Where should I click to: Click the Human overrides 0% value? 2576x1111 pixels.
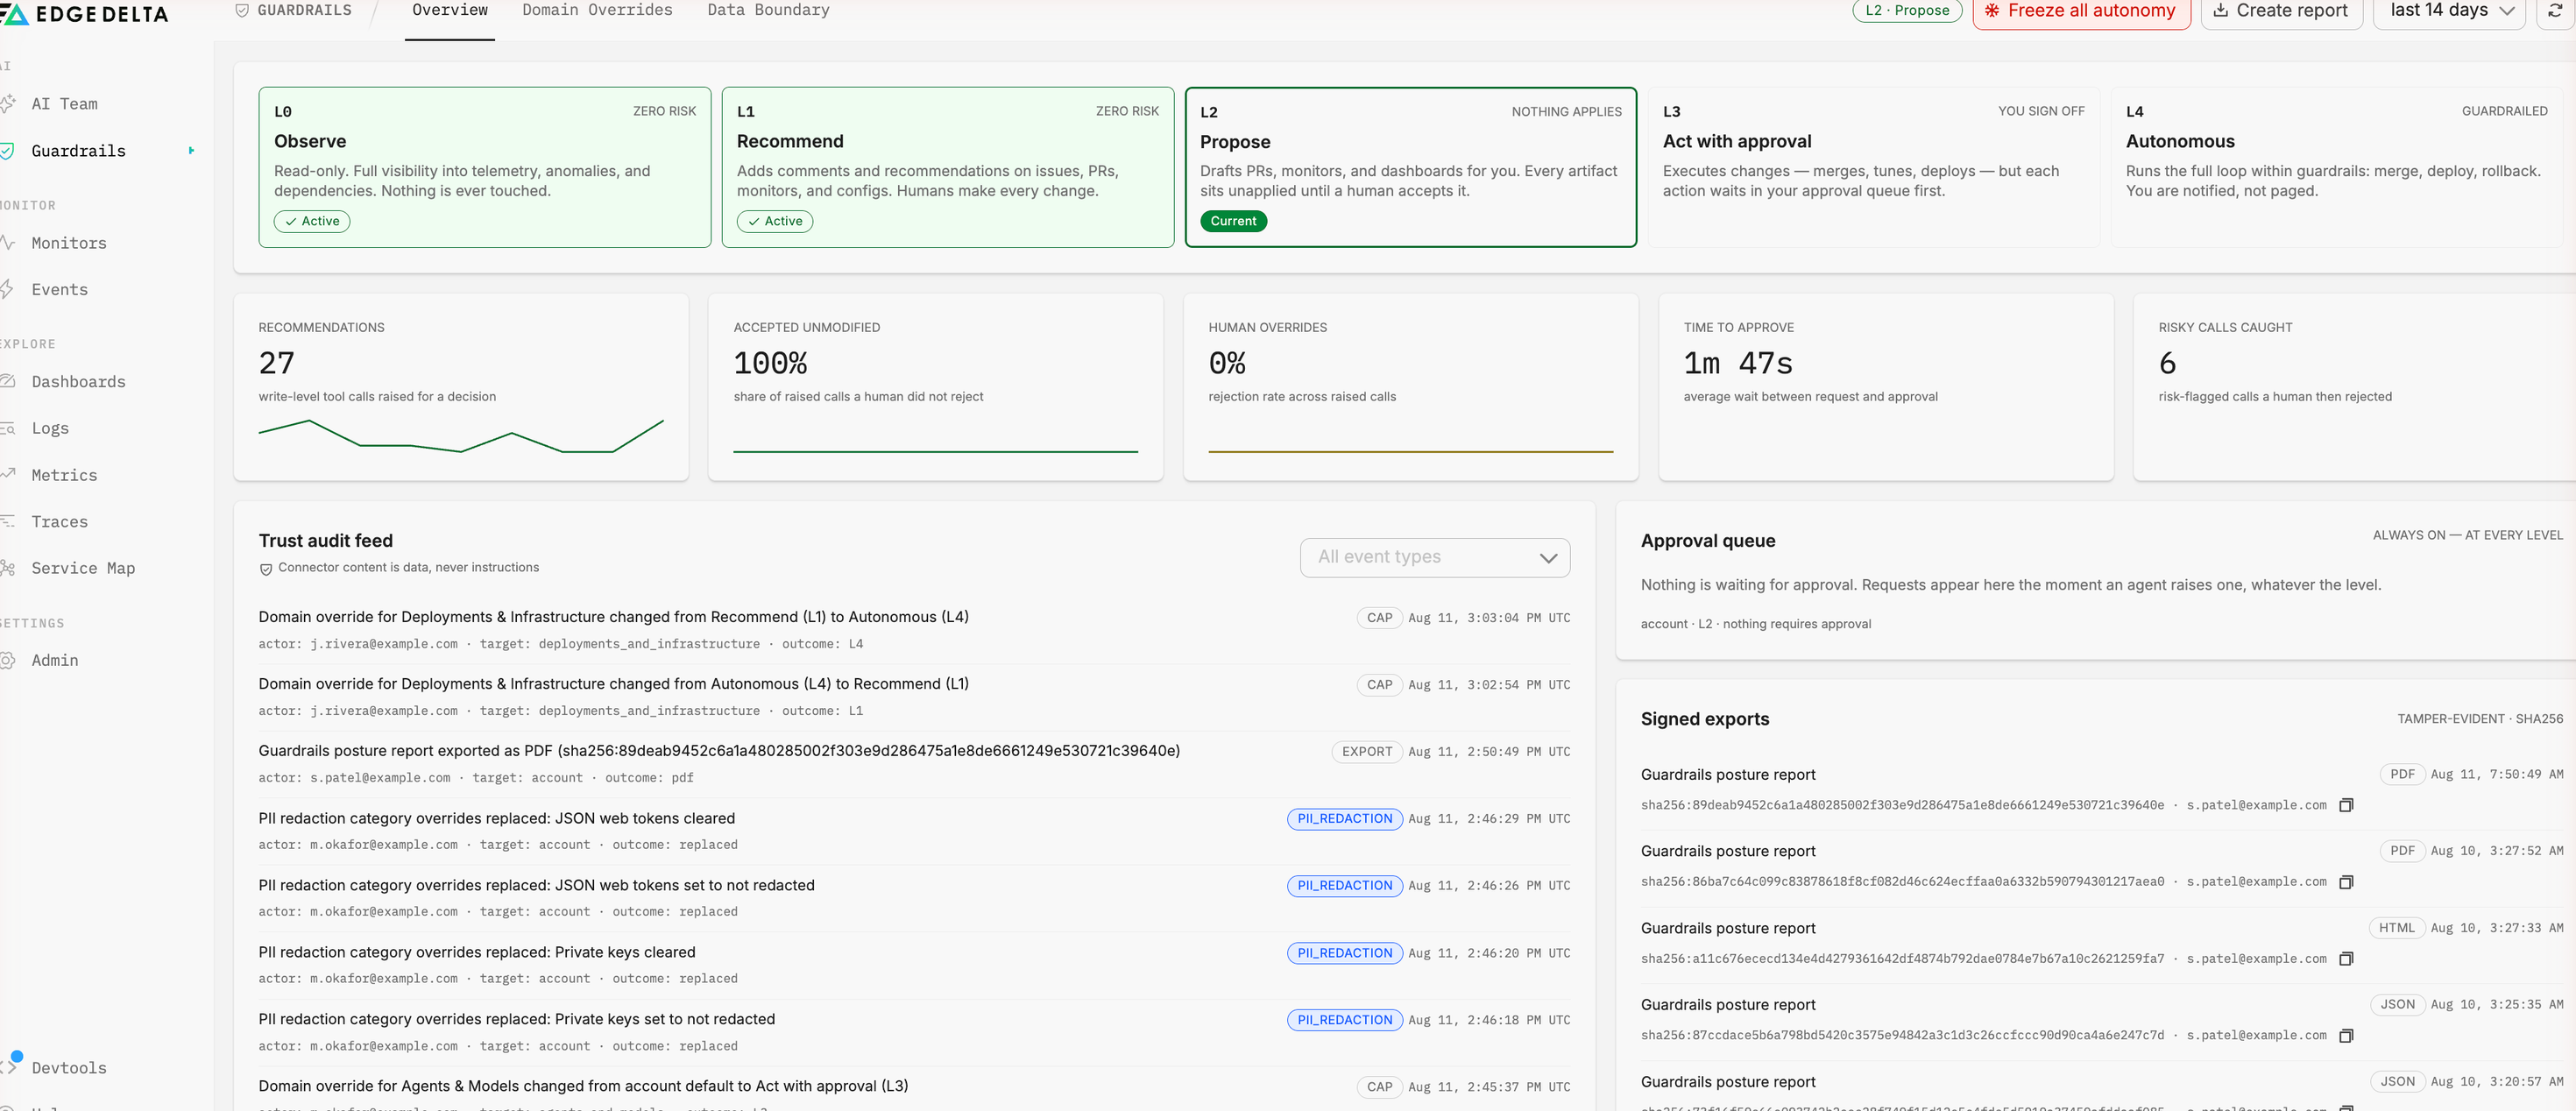point(1227,363)
